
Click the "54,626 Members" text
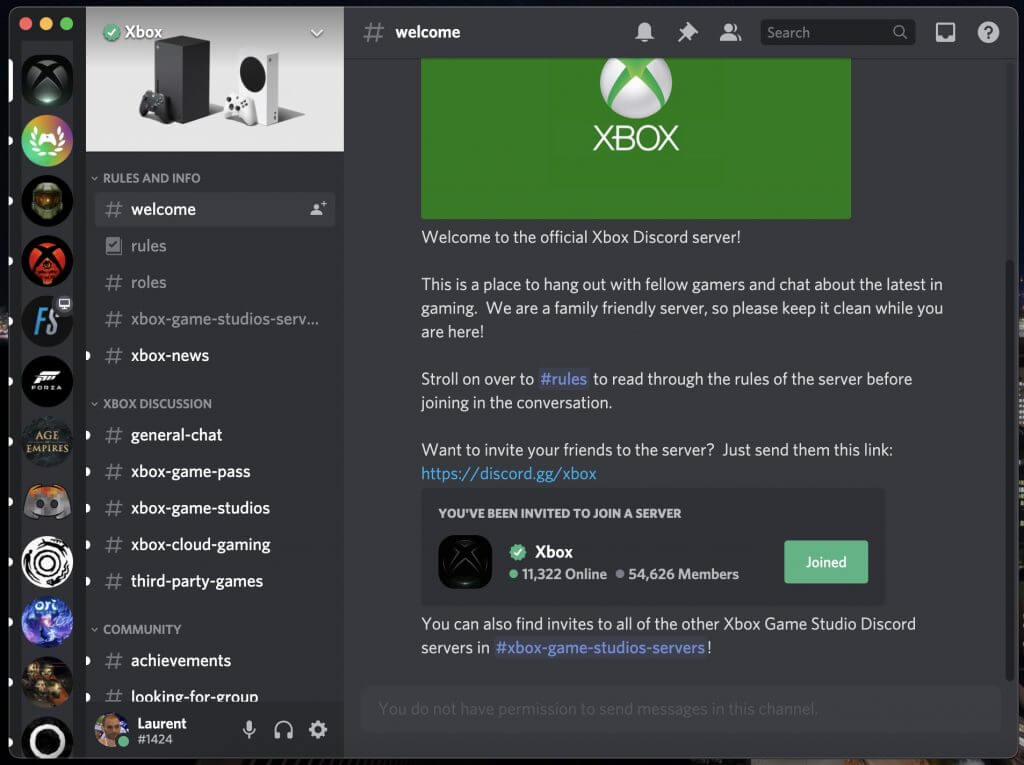(683, 574)
